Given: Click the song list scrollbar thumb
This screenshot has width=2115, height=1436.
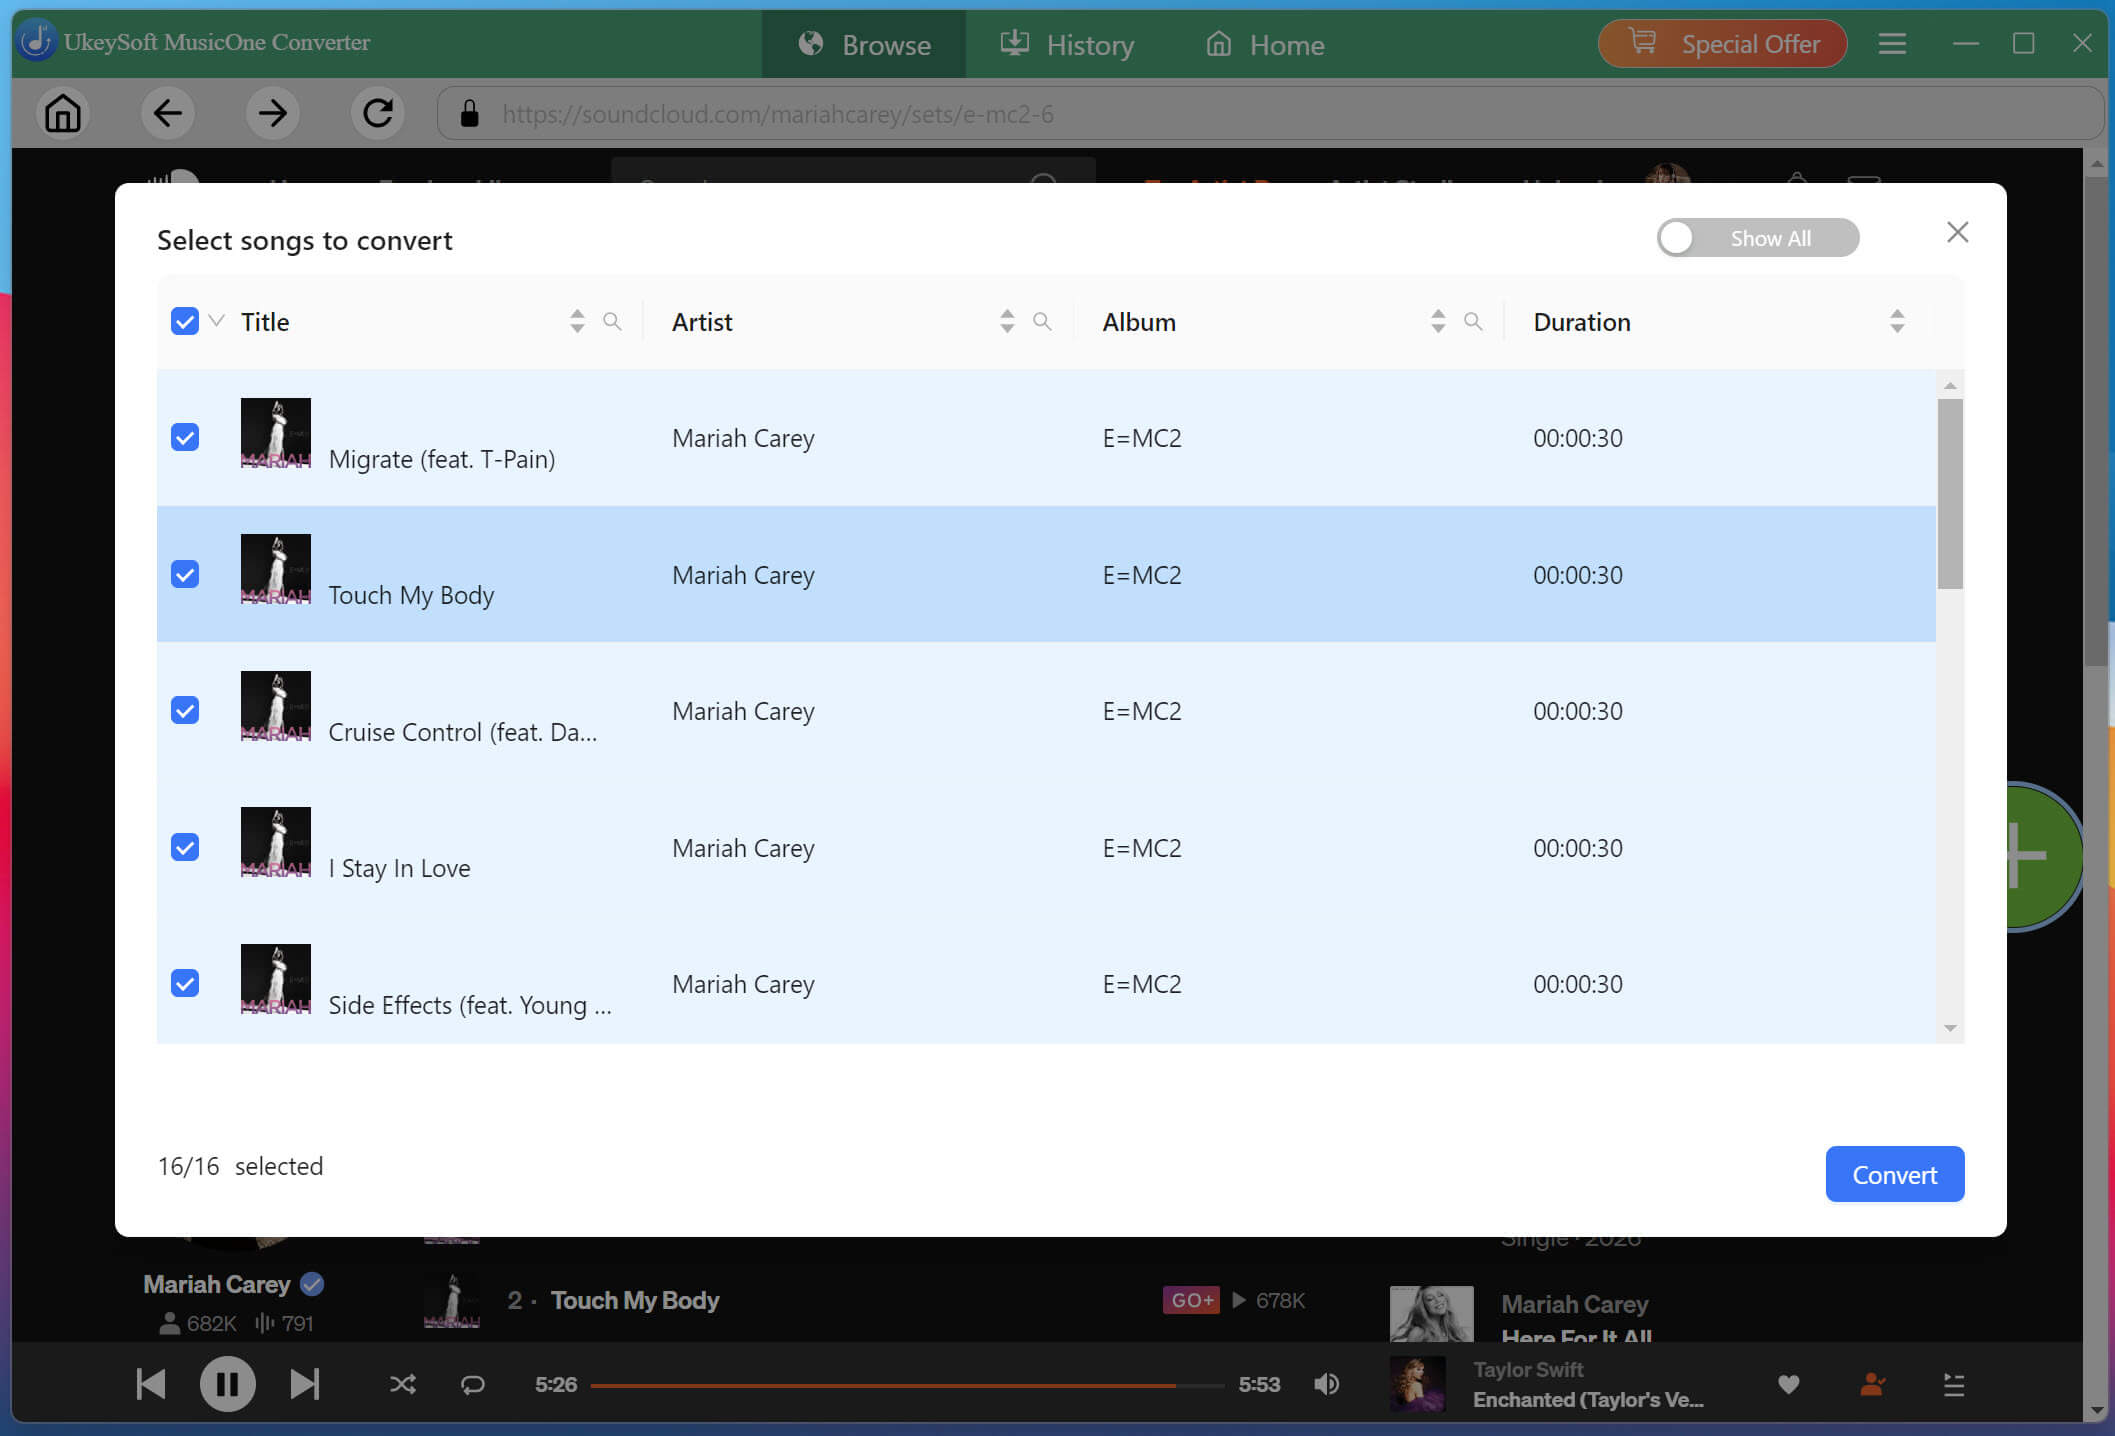Looking at the screenshot, I should pyautogui.click(x=1950, y=494).
